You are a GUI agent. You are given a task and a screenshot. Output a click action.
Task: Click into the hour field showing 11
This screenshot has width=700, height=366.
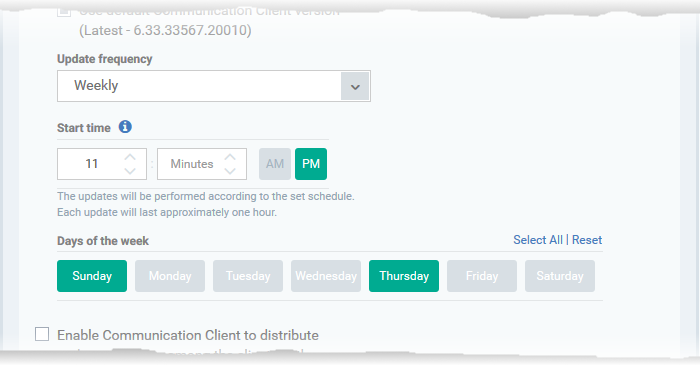click(92, 164)
